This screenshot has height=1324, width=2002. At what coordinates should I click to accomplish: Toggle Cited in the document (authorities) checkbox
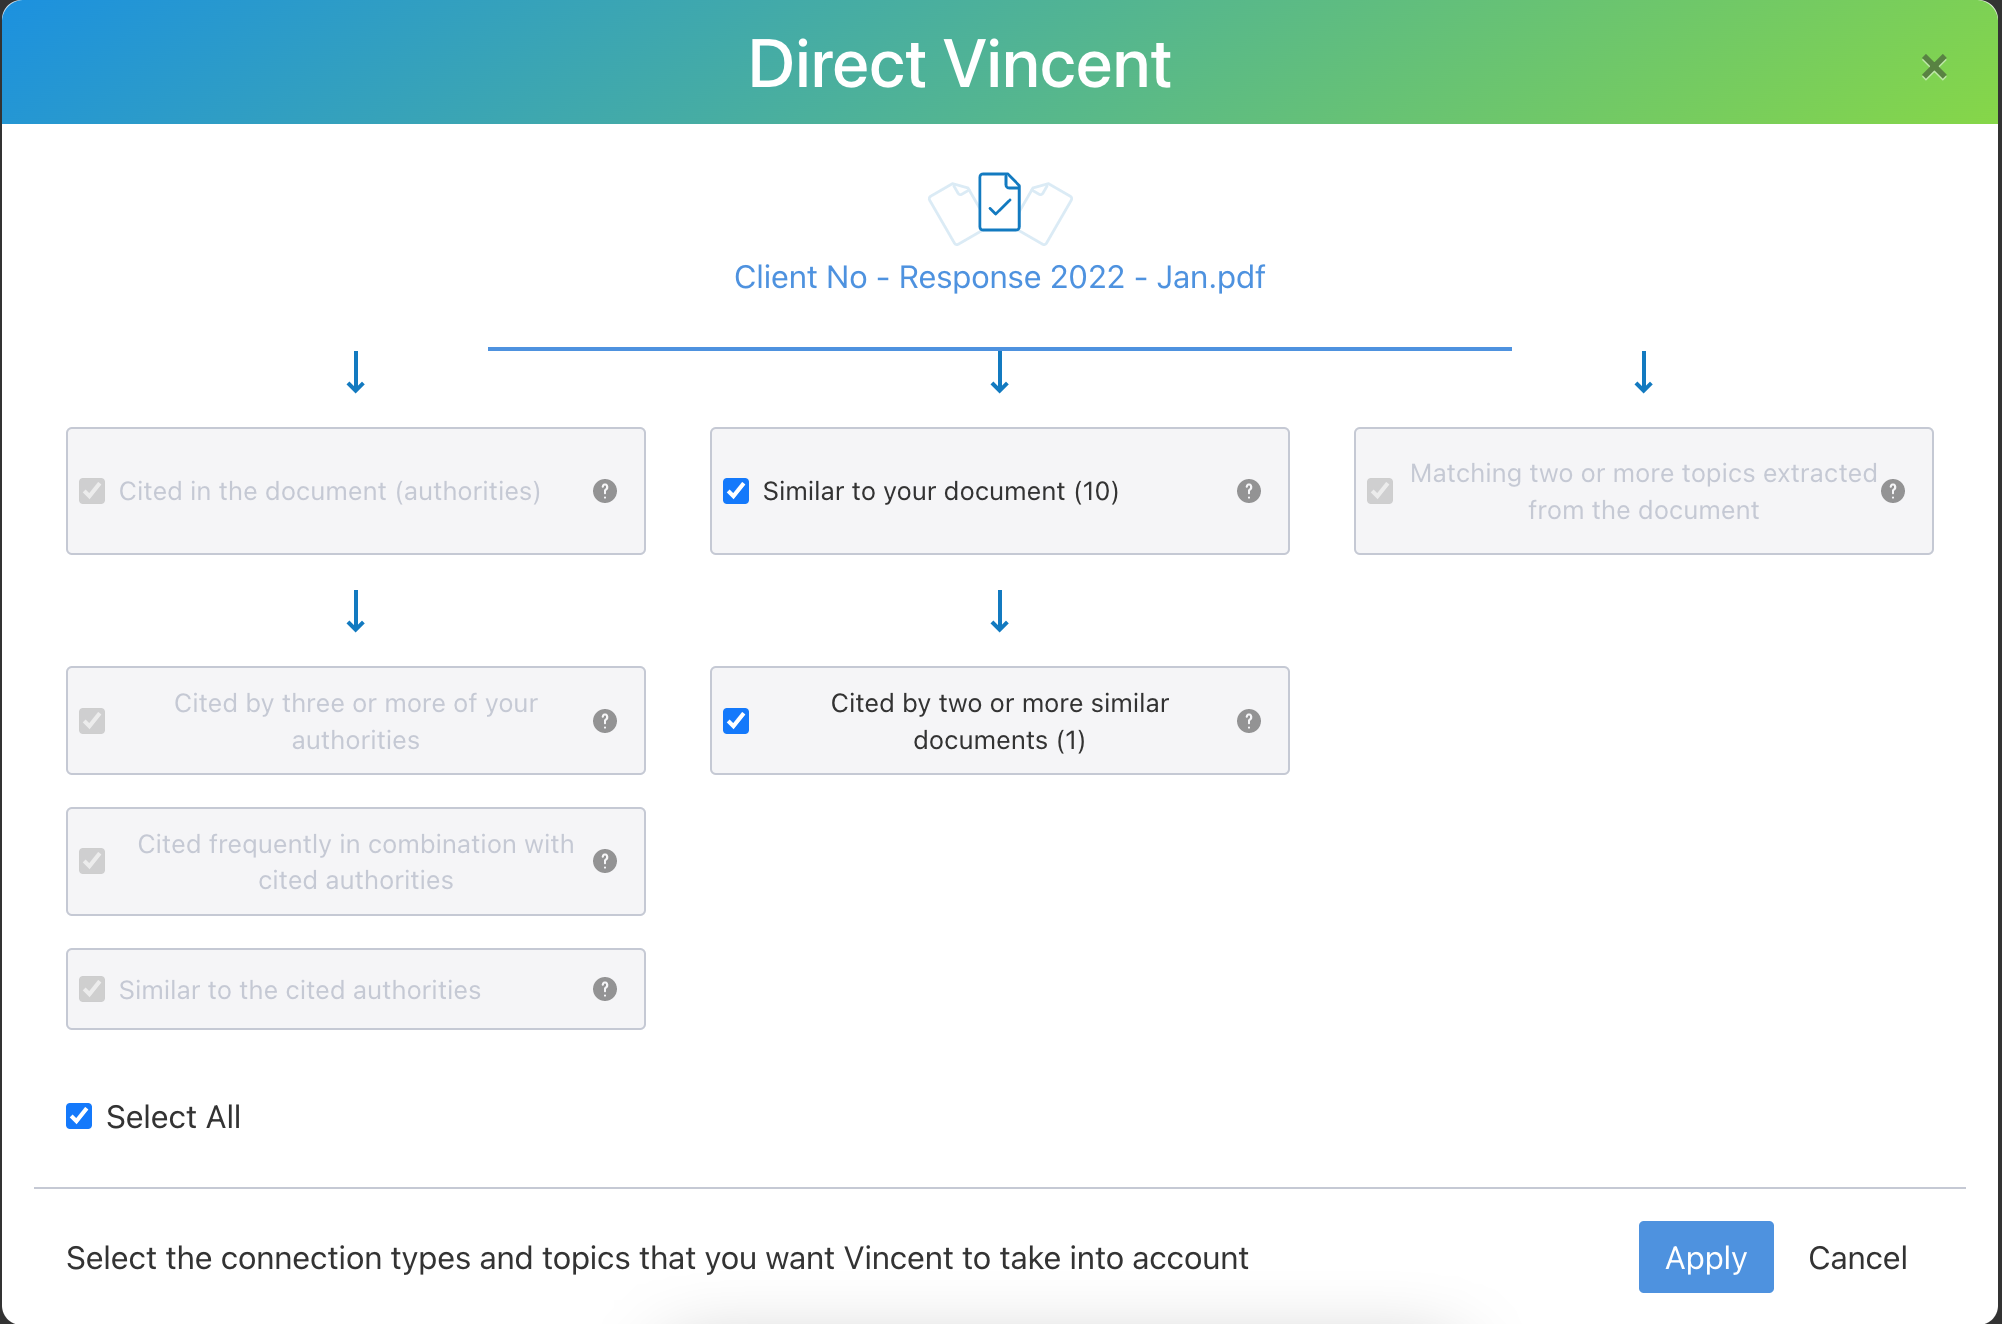pos(92,491)
